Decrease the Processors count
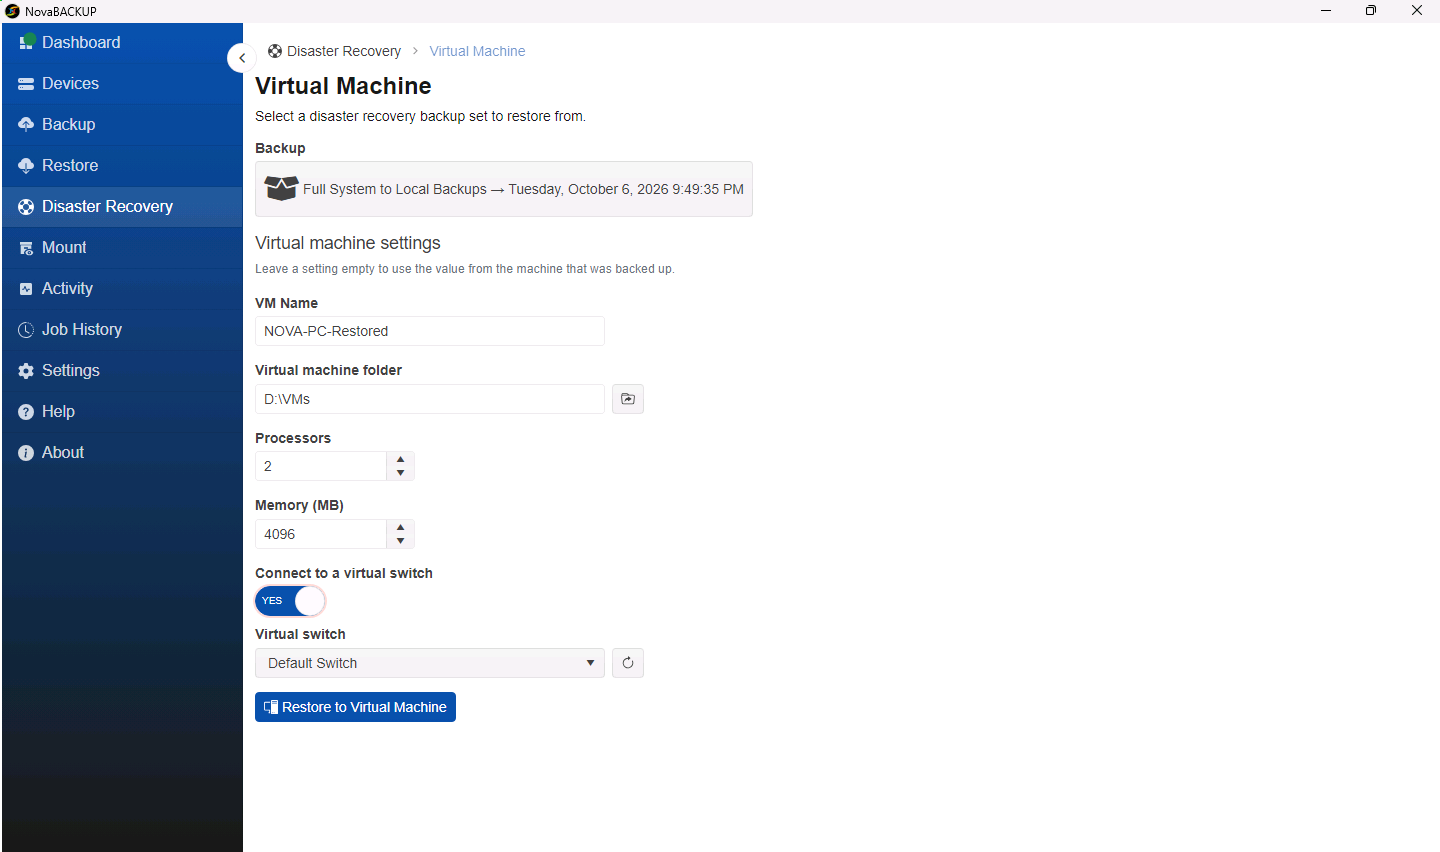This screenshot has height=852, width=1440. pyautogui.click(x=400, y=473)
